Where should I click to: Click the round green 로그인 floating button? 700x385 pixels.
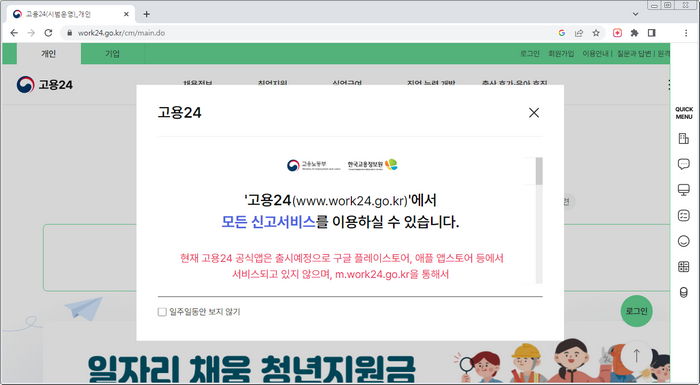coord(637,311)
